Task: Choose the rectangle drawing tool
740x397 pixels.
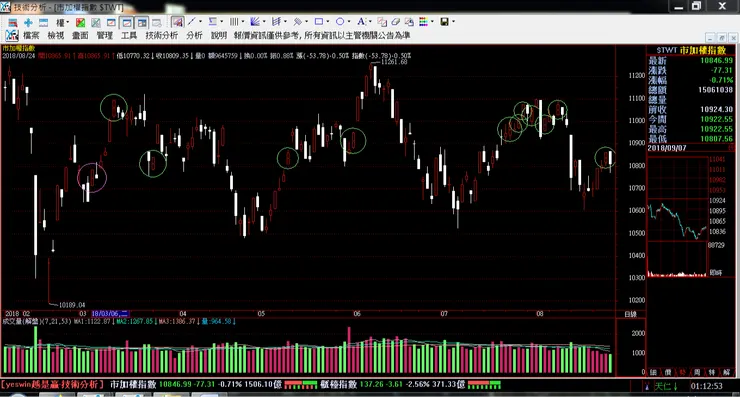Action: [x=319, y=22]
